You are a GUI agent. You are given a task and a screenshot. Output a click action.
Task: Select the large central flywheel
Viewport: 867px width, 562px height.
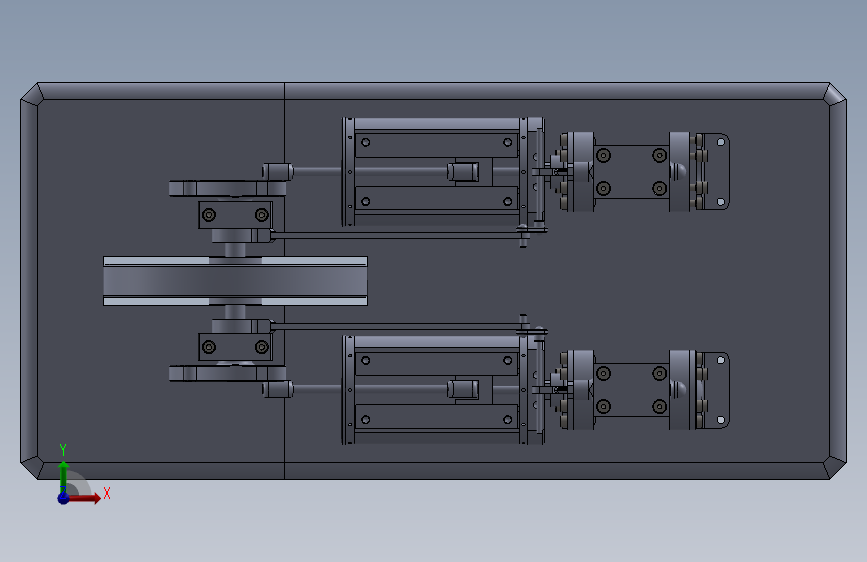coord(235,281)
